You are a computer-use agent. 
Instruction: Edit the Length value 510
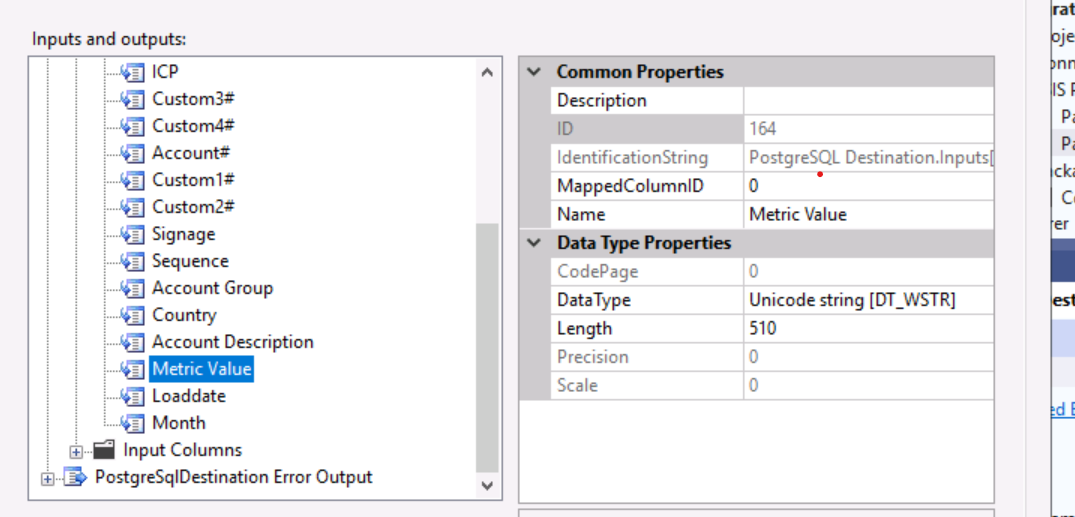868,328
